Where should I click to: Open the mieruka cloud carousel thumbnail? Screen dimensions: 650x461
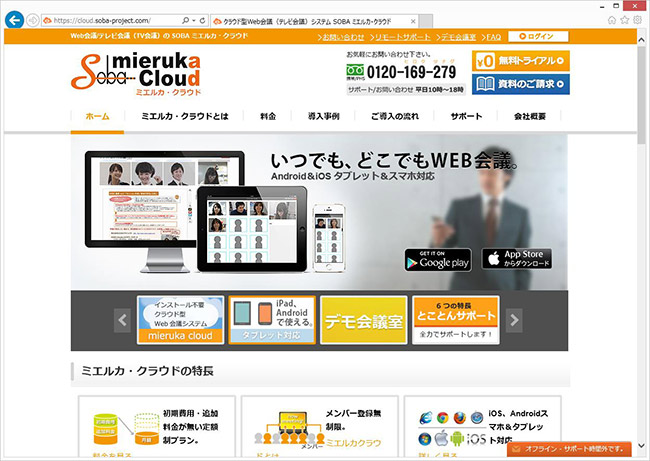(x=180, y=320)
